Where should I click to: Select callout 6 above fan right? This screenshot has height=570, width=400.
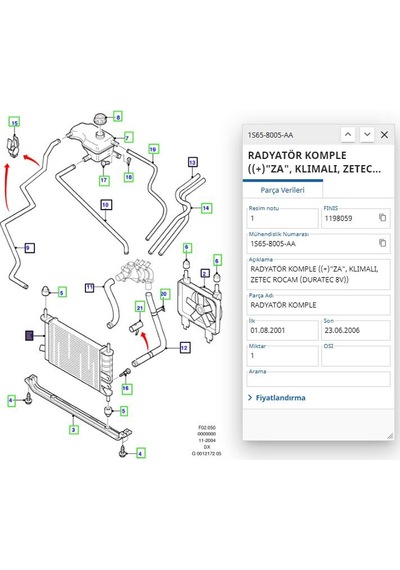pos(217,261)
